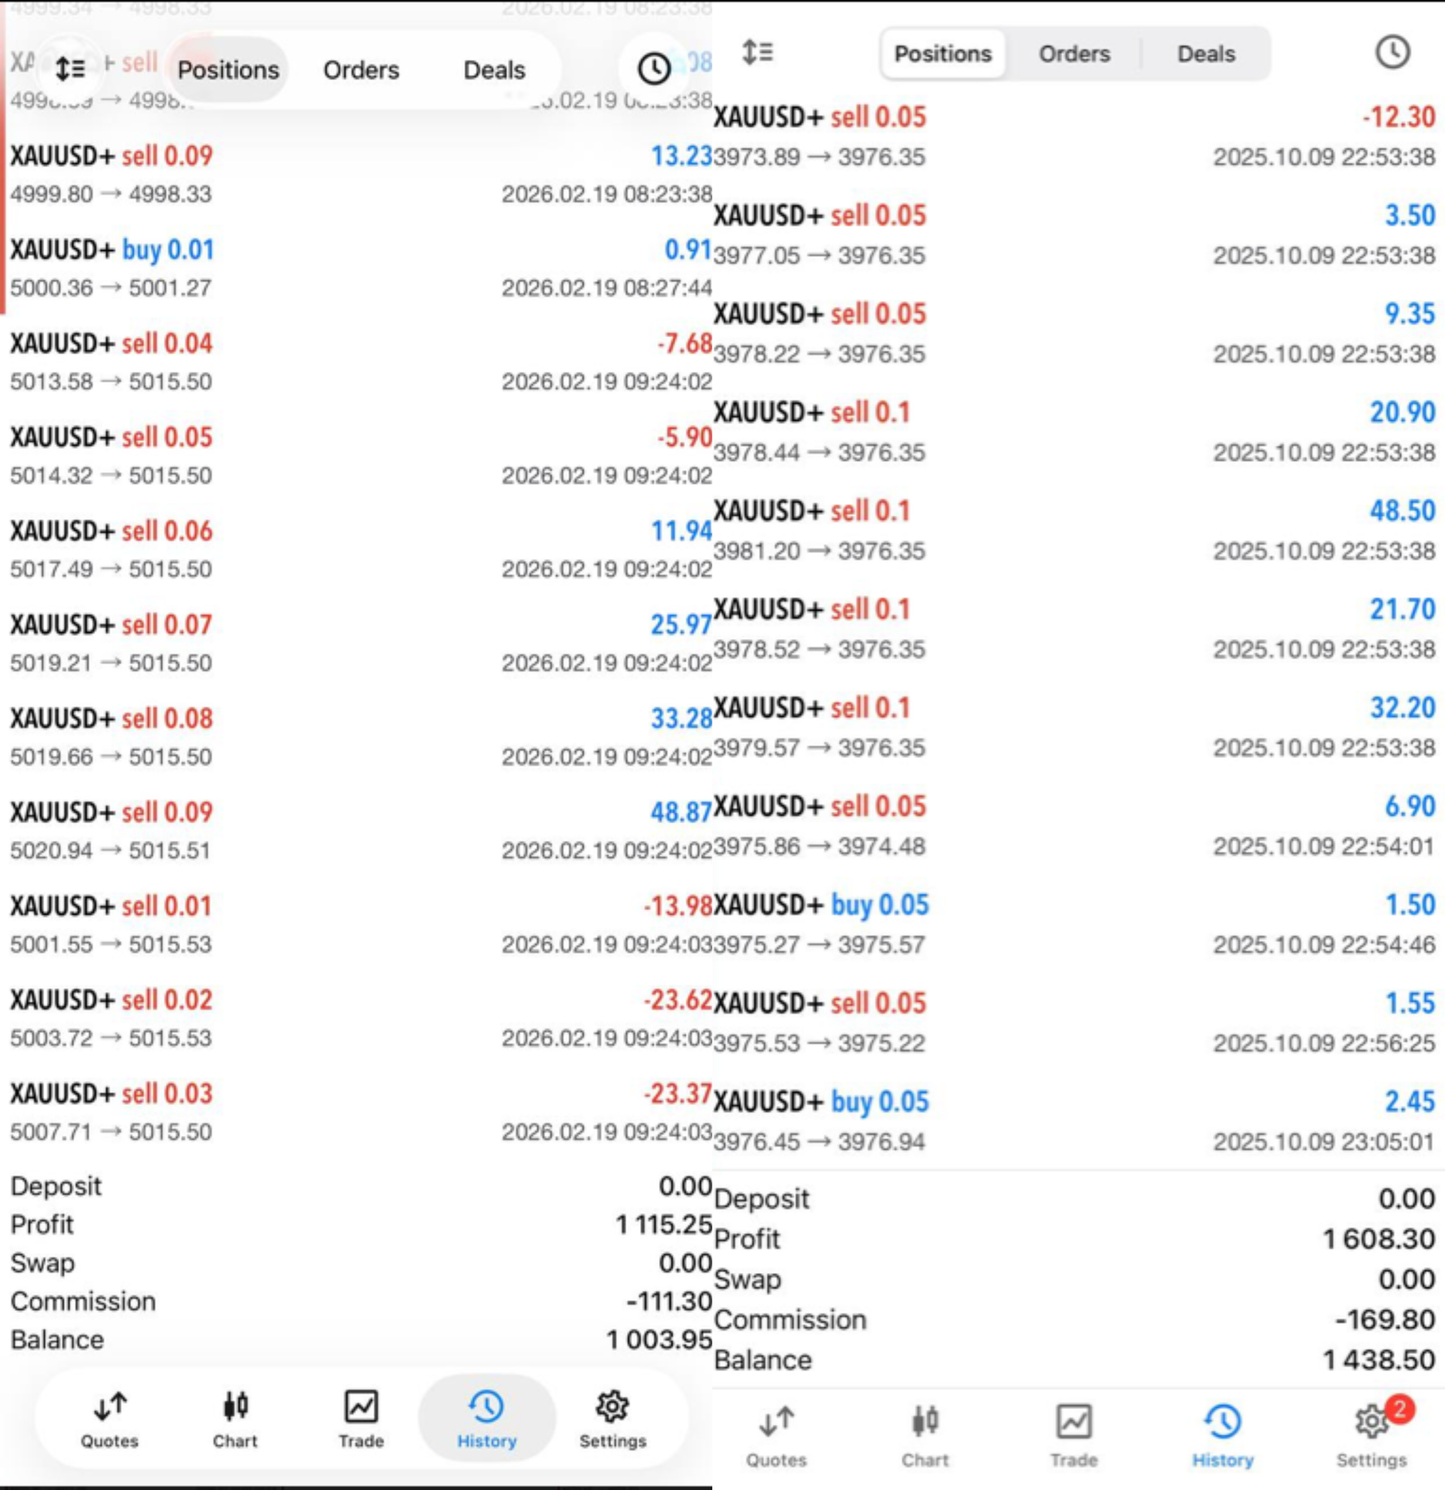
Task: Open History in right screen bottom bar
Action: click(x=1223, y=1437)
